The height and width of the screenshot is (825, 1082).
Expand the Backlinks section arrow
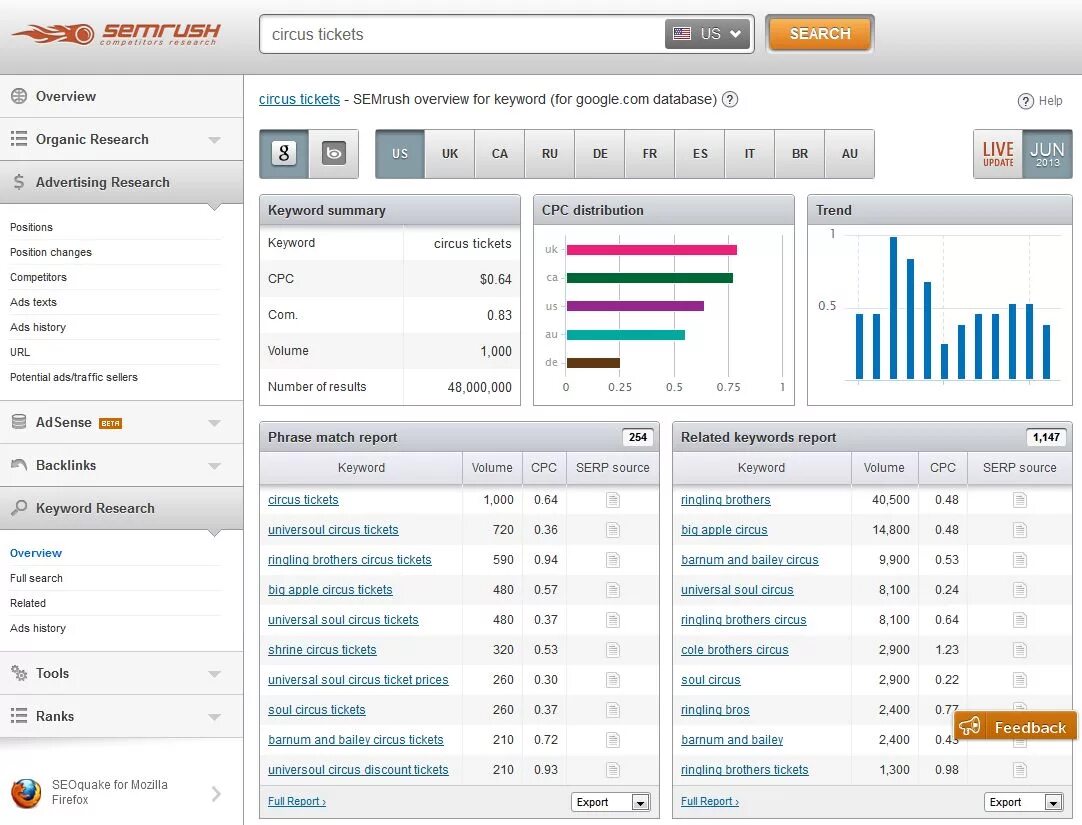pos(215,466)
